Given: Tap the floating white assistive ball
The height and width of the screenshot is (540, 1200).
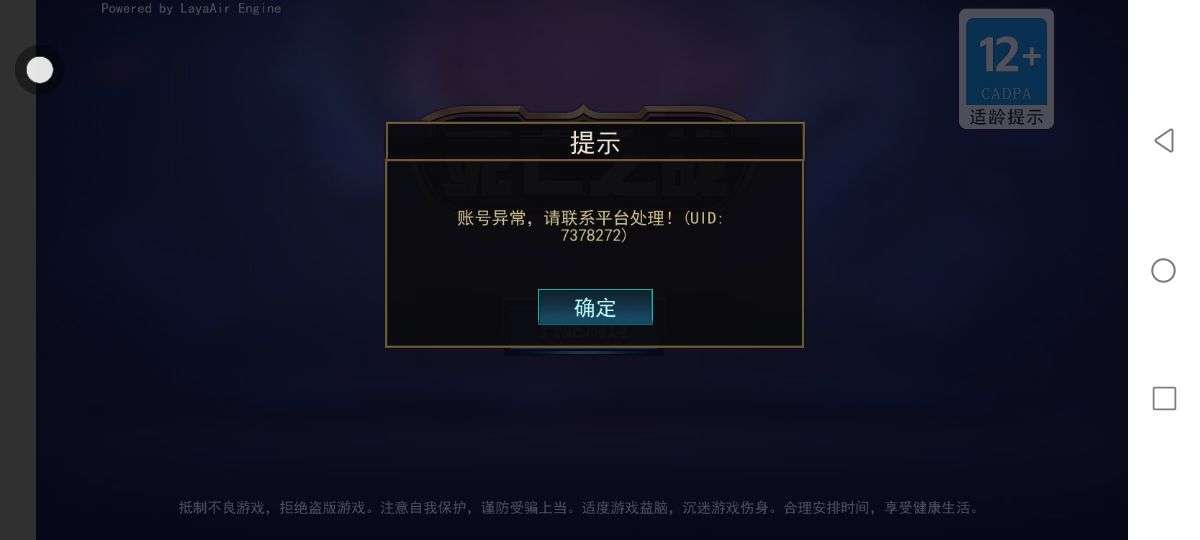Looking at the screenshot, I should (x=40, y=70).
